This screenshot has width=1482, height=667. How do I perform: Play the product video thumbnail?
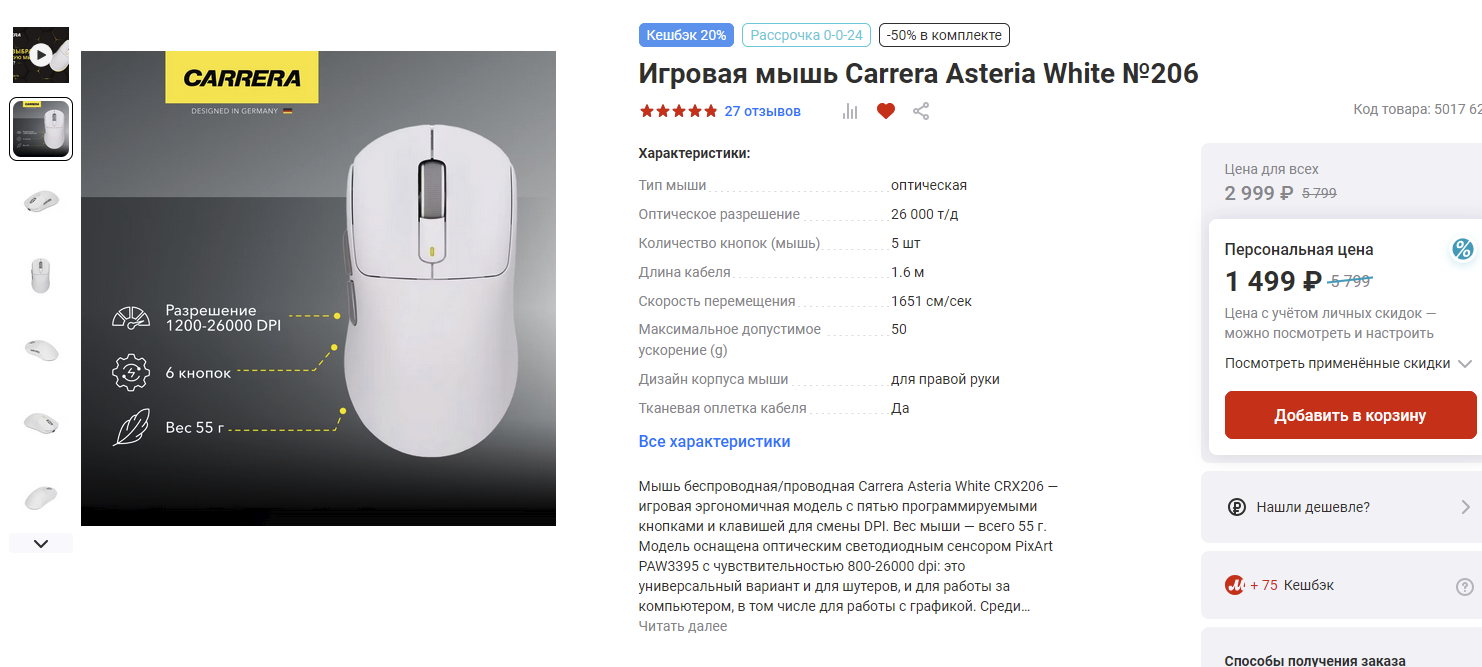[x=41, y=55]
